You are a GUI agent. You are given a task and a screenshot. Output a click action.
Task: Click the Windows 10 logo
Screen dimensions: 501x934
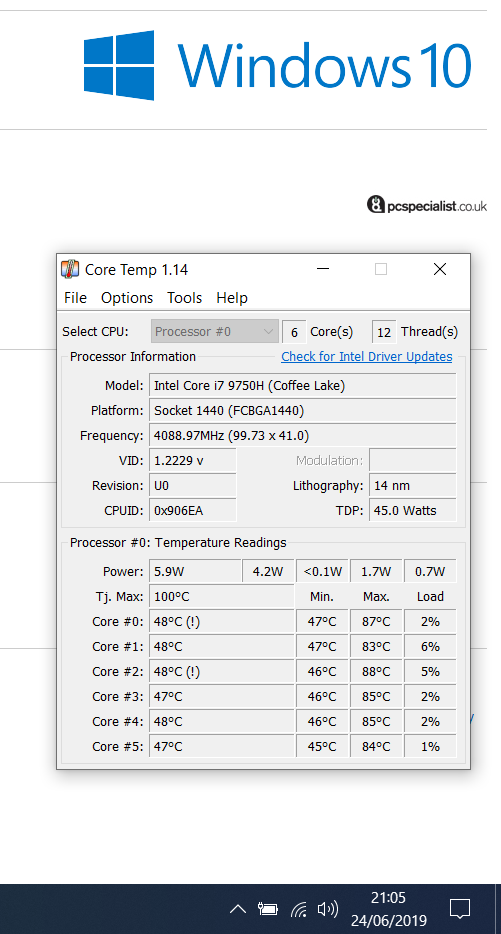pos(278,65)
